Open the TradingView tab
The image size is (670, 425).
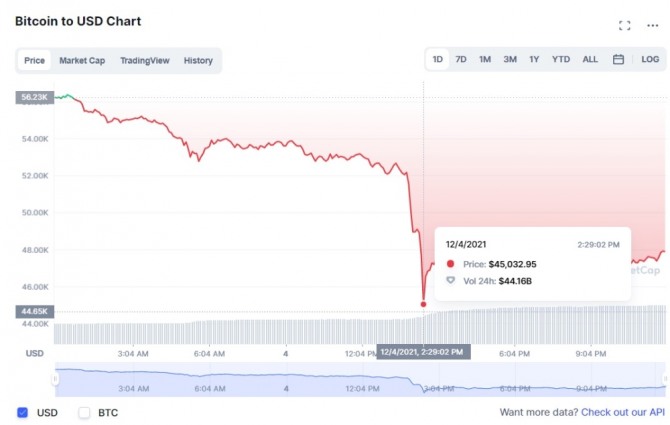145,61
